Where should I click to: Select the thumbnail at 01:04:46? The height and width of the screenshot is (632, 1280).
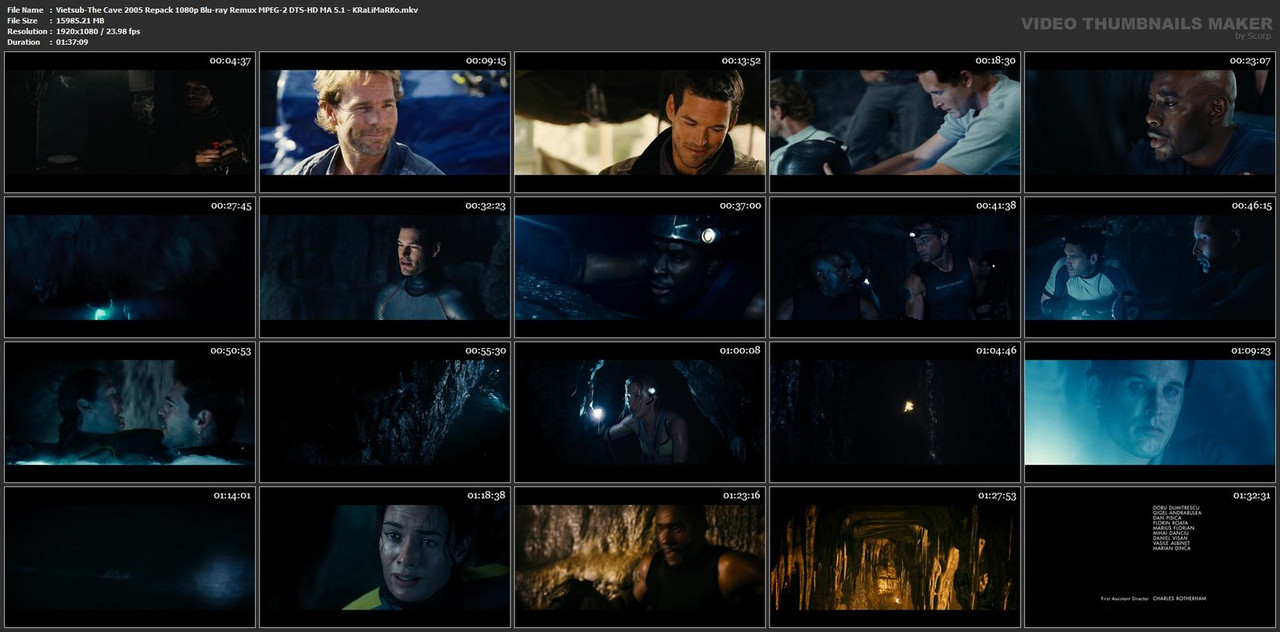[x=895, y=412]
